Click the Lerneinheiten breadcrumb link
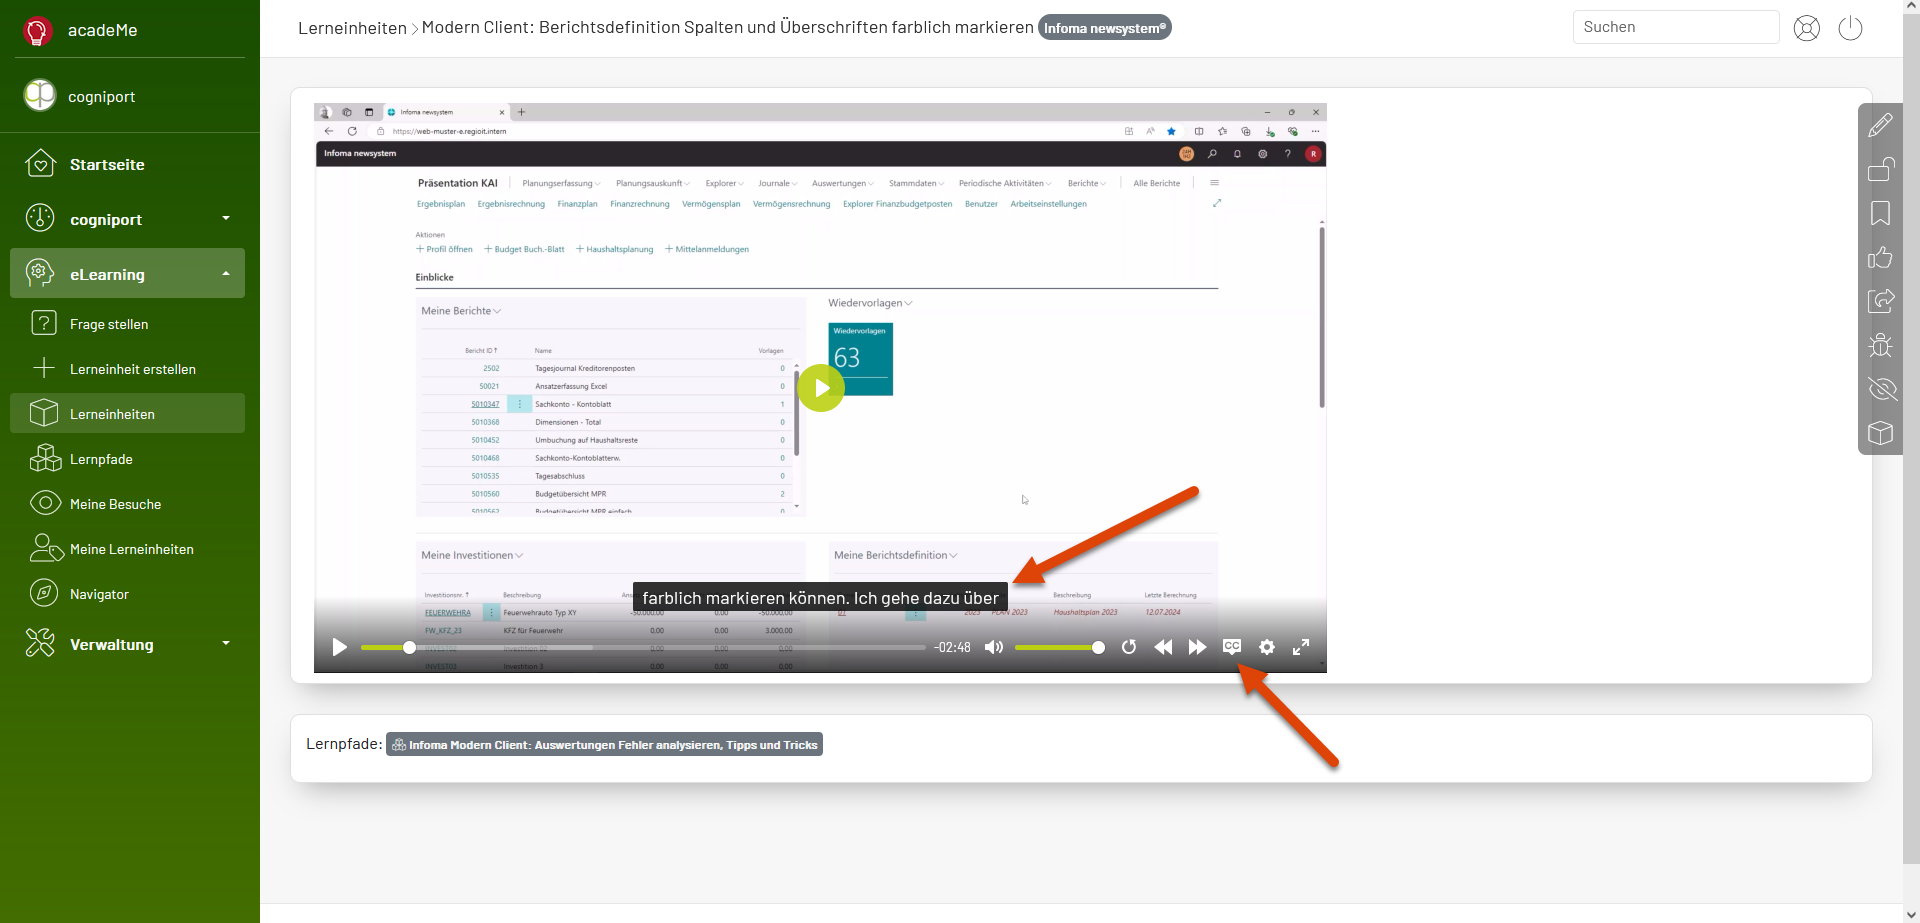1920x923 pixels. [352, 28]
